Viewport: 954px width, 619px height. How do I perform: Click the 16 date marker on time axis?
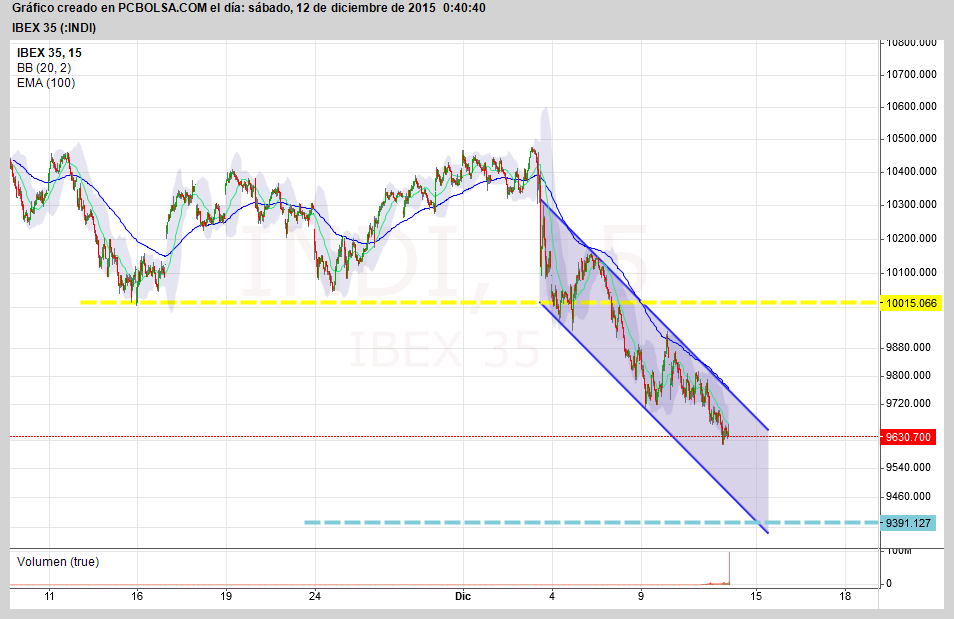pyautogui.click(x=137, y=596)
